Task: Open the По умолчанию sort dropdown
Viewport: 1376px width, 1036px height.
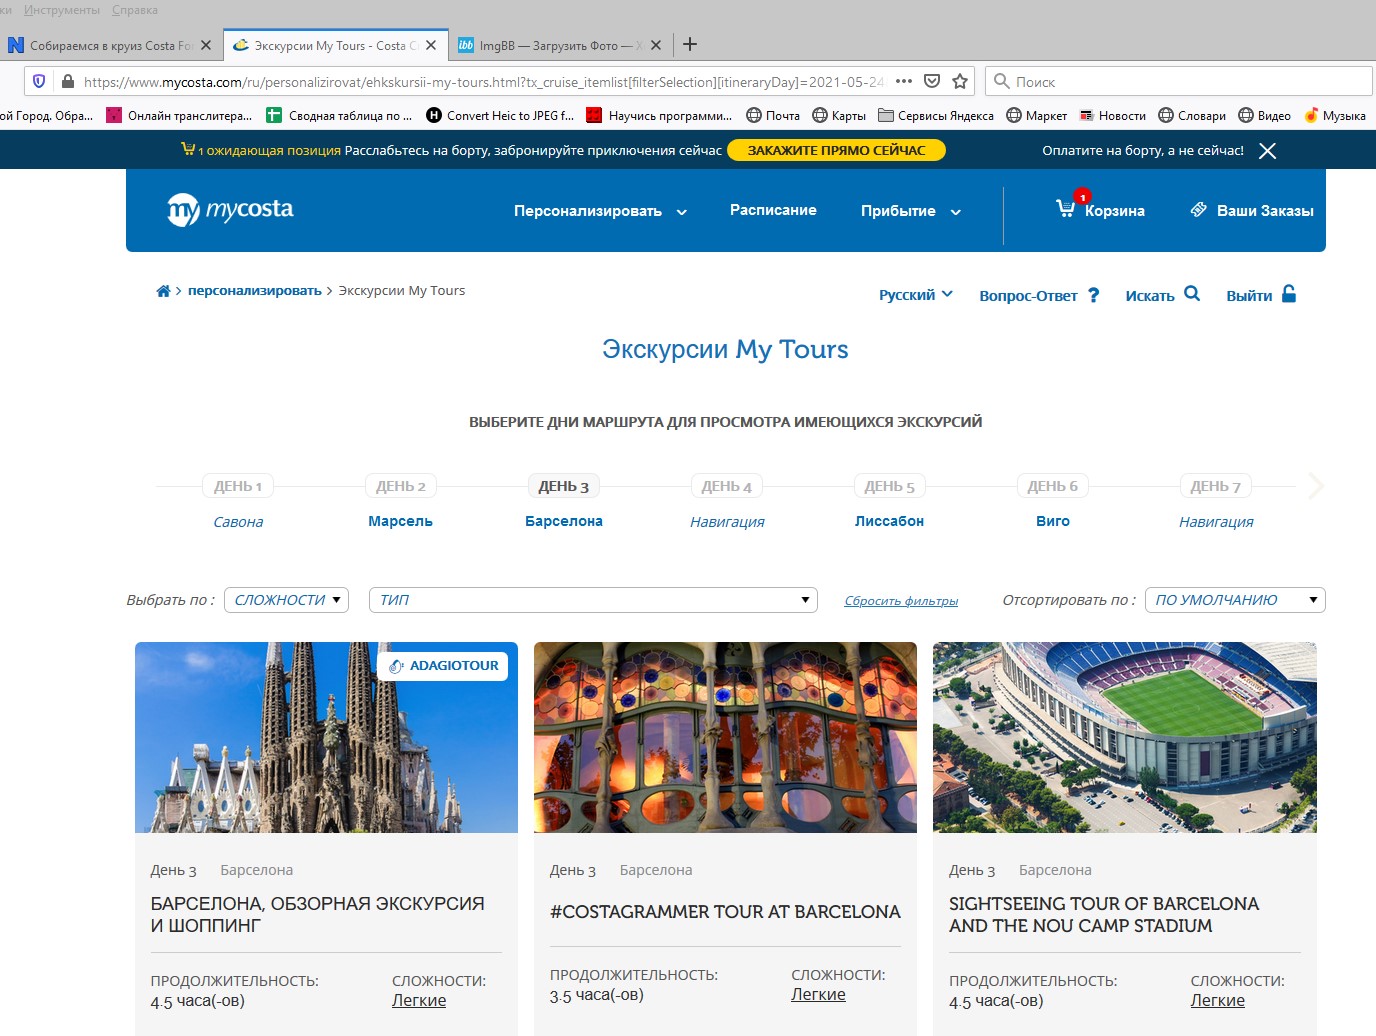Action: click(x=1235, y=600)
